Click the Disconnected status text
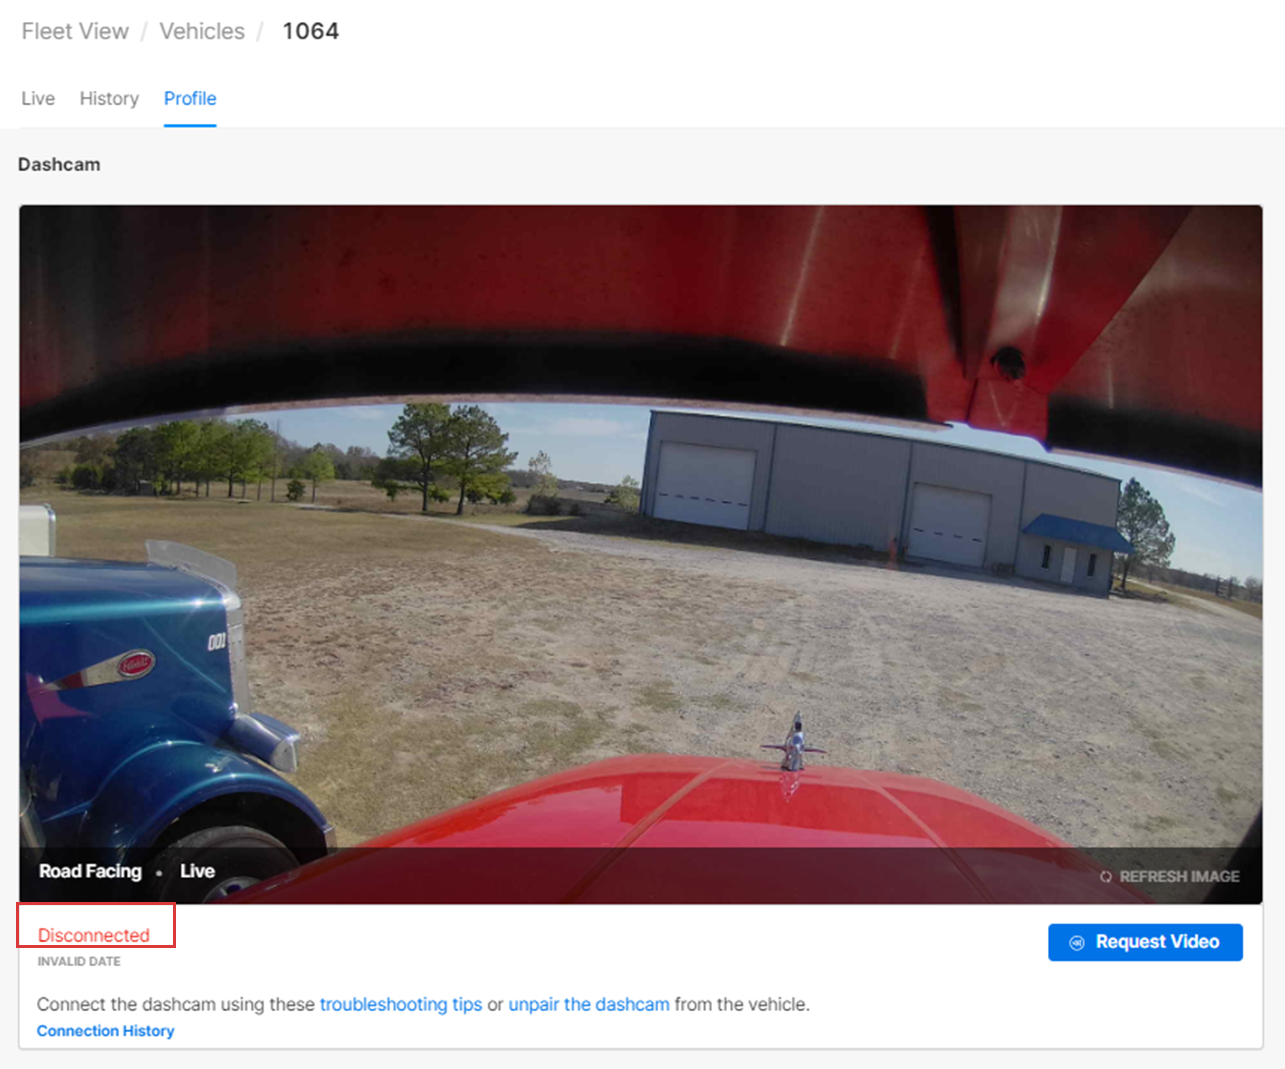This screenshot has height=1069, width=1285. [94, 935]
